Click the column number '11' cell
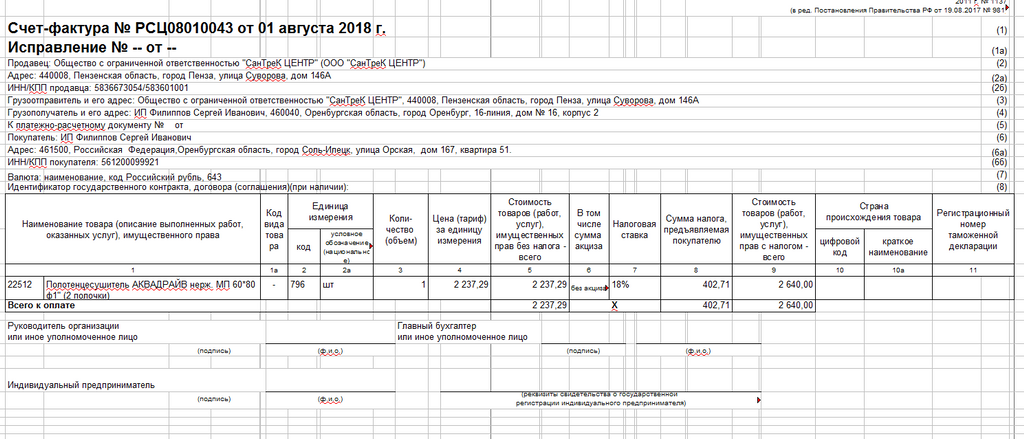Screen dimensions: 1024x439 tap(973, 270)
